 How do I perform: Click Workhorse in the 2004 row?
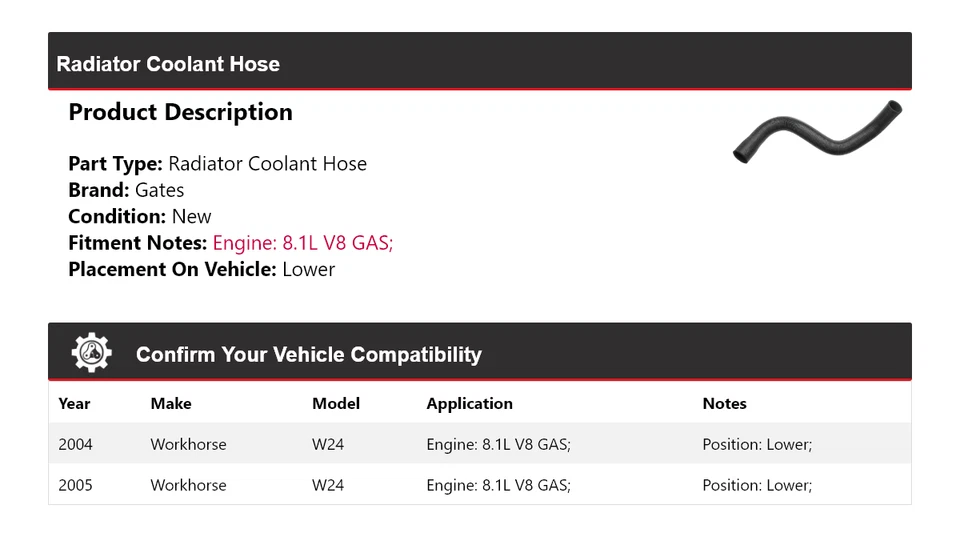(188, 444)
